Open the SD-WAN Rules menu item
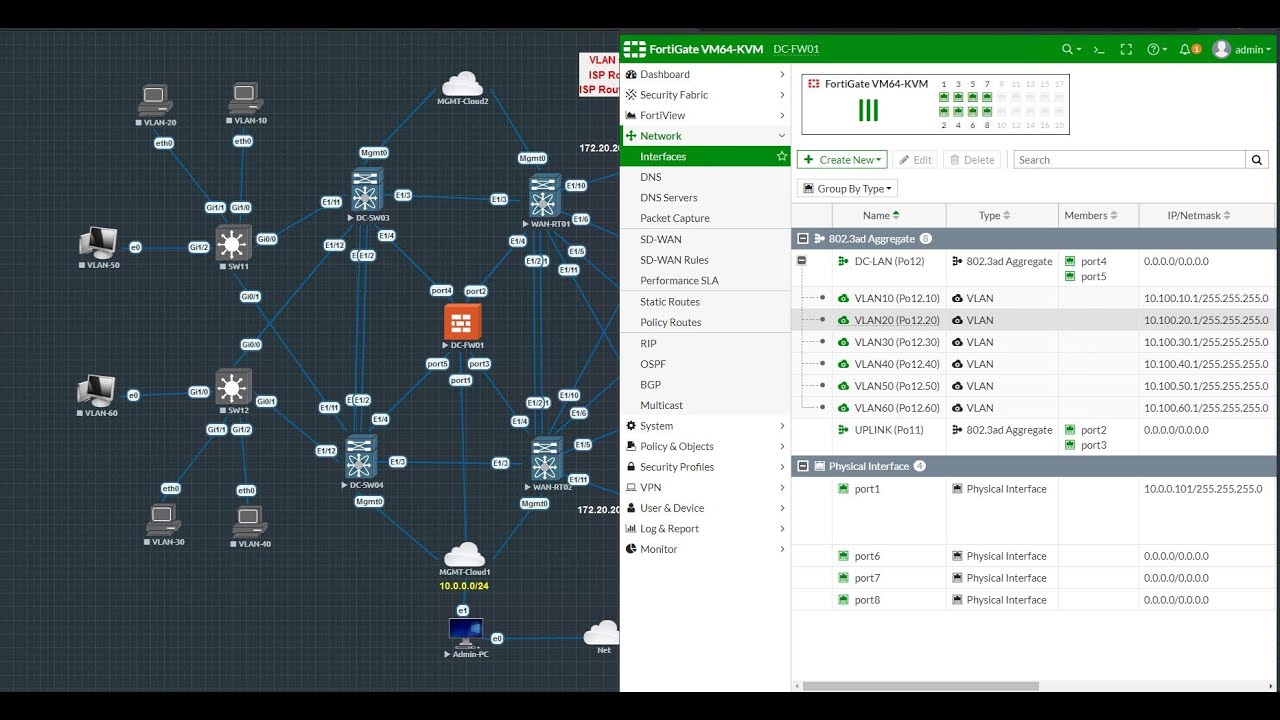Image resolution: width=1280 pixels, height=720 pixels. (x=705, y=260)
